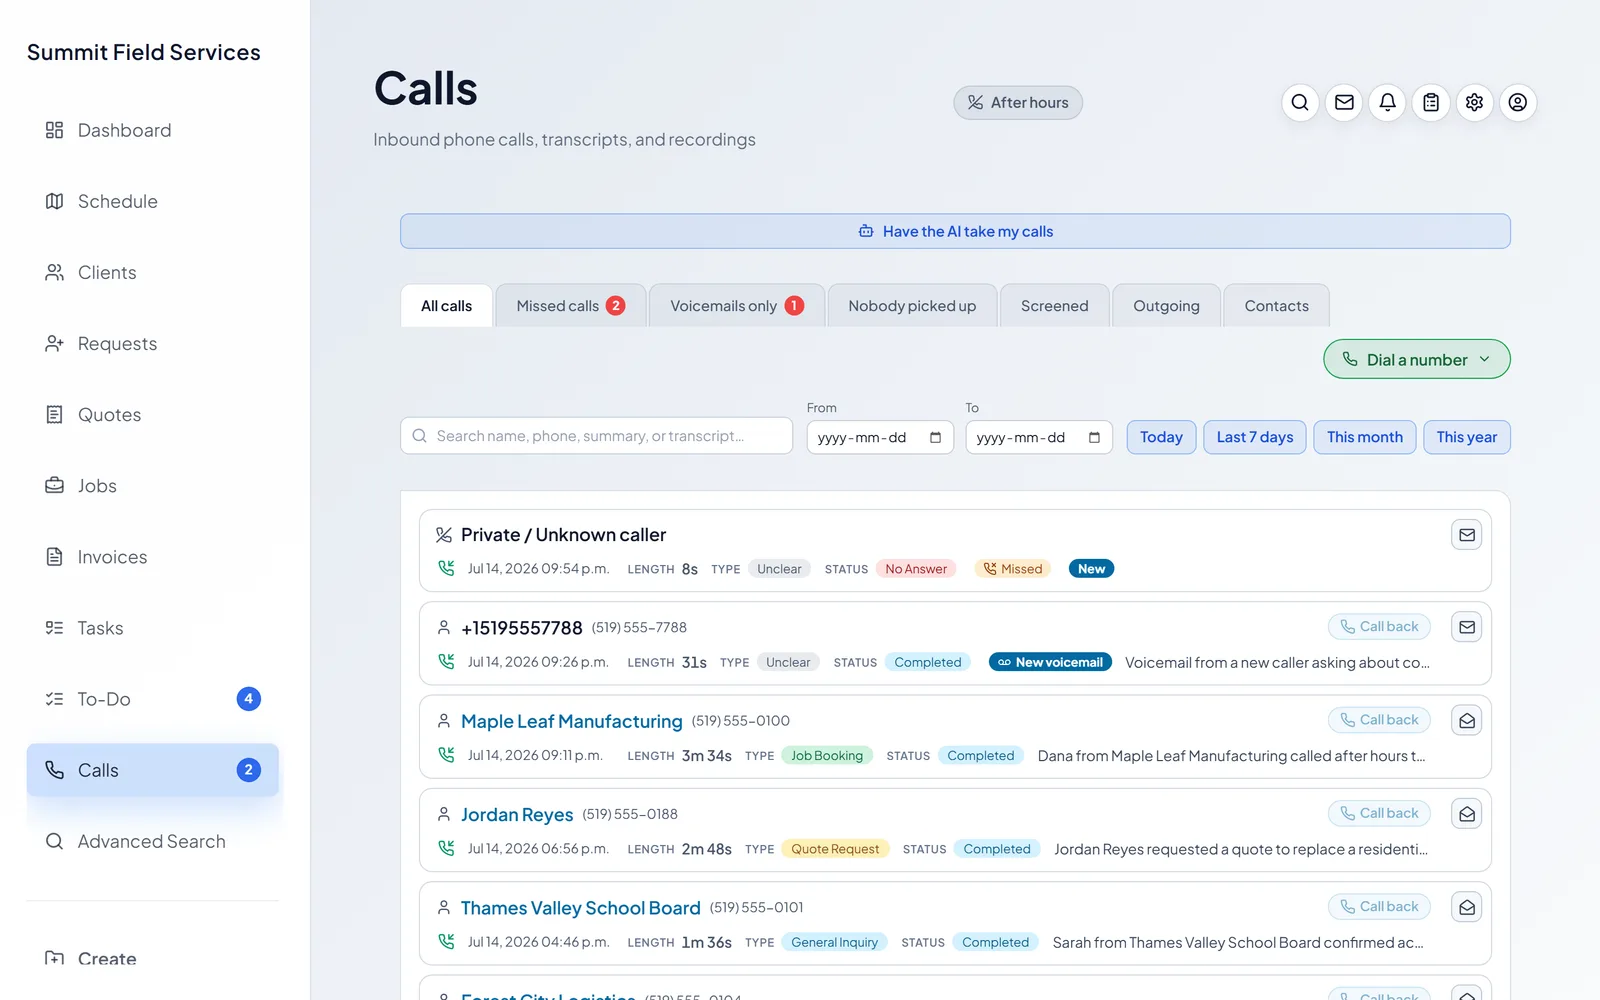Click the envelope icon on the +15195557788 row
Screen dimensions: 1600x1000
1467,627
